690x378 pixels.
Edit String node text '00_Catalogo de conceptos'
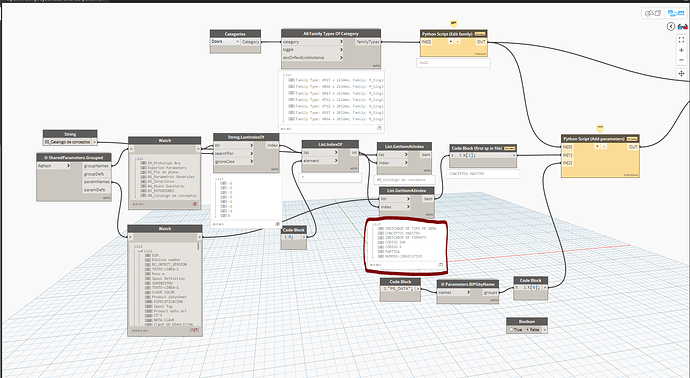pyautogui.click(x=67, y=142)
